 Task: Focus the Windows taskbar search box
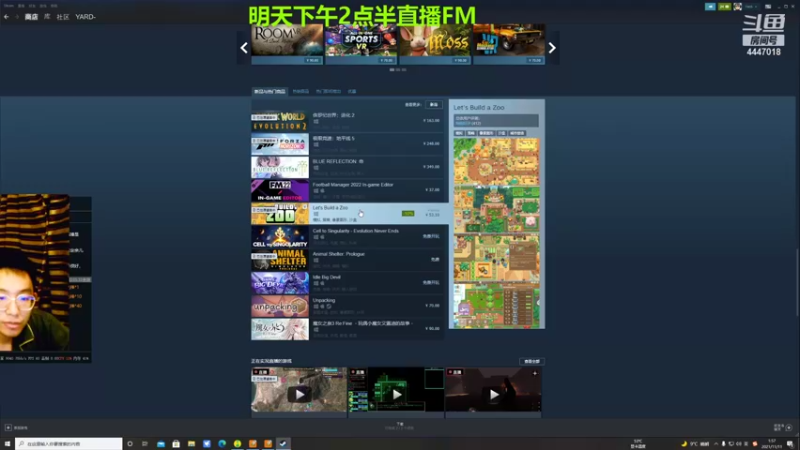click(69, 444)
